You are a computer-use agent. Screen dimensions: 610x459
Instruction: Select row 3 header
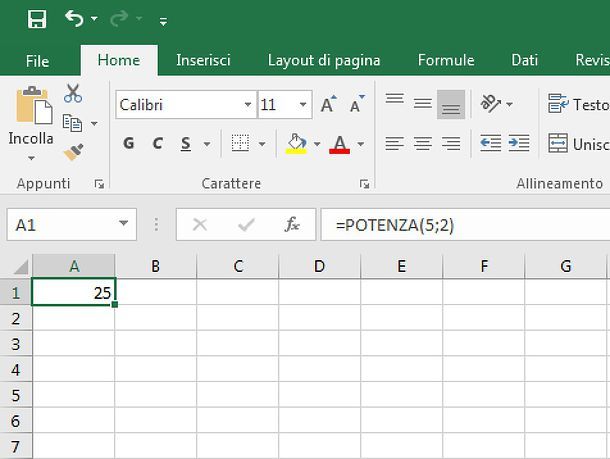(16, 344)
